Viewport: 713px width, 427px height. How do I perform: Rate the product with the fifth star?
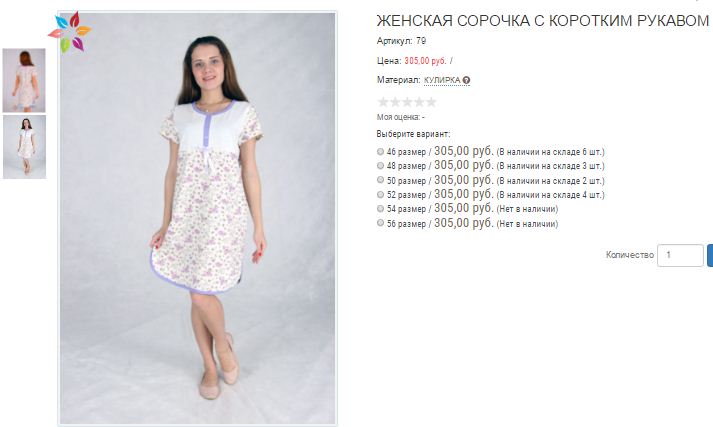431,102
